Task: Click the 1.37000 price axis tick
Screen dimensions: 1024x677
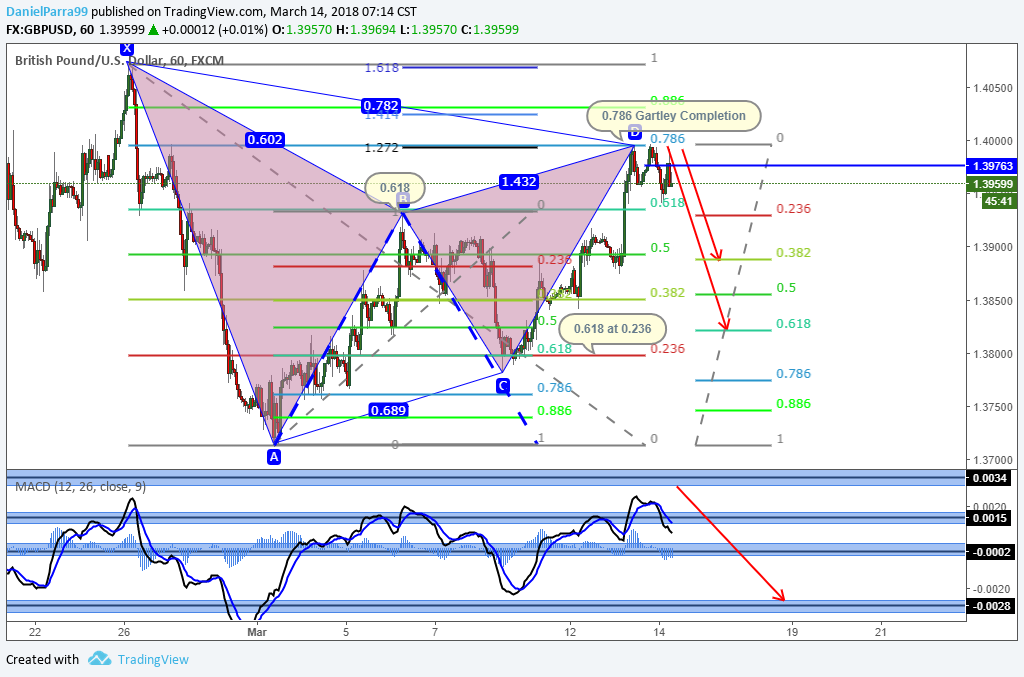Action: click(x=993, y=460)
